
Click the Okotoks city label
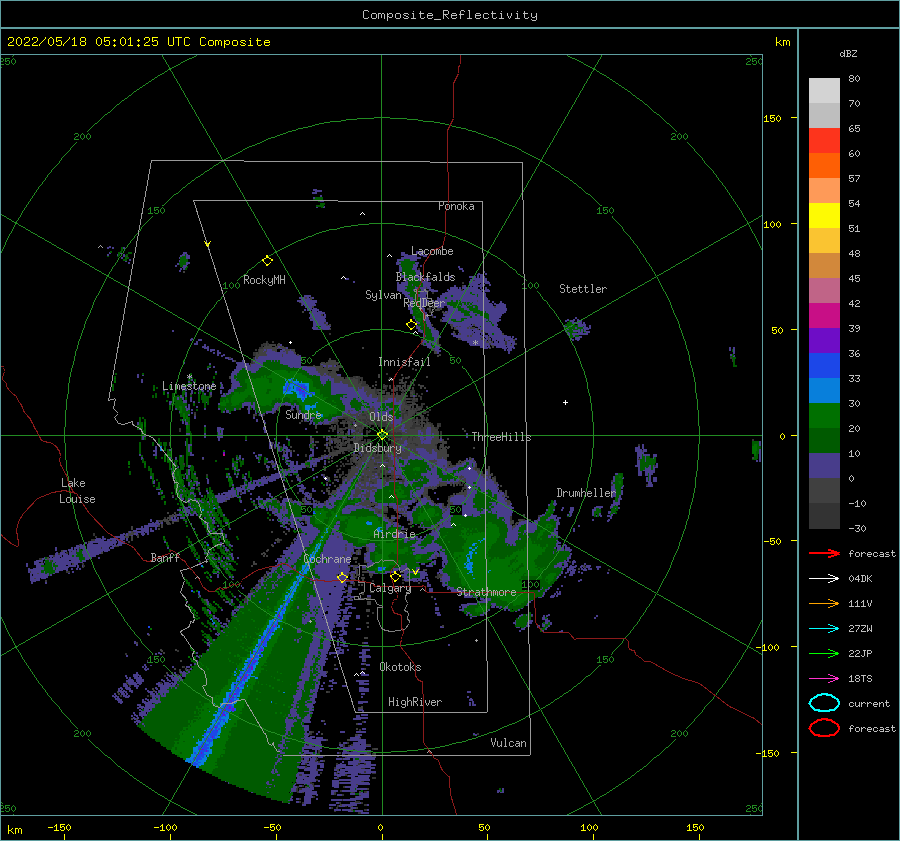tap(400, 667)
